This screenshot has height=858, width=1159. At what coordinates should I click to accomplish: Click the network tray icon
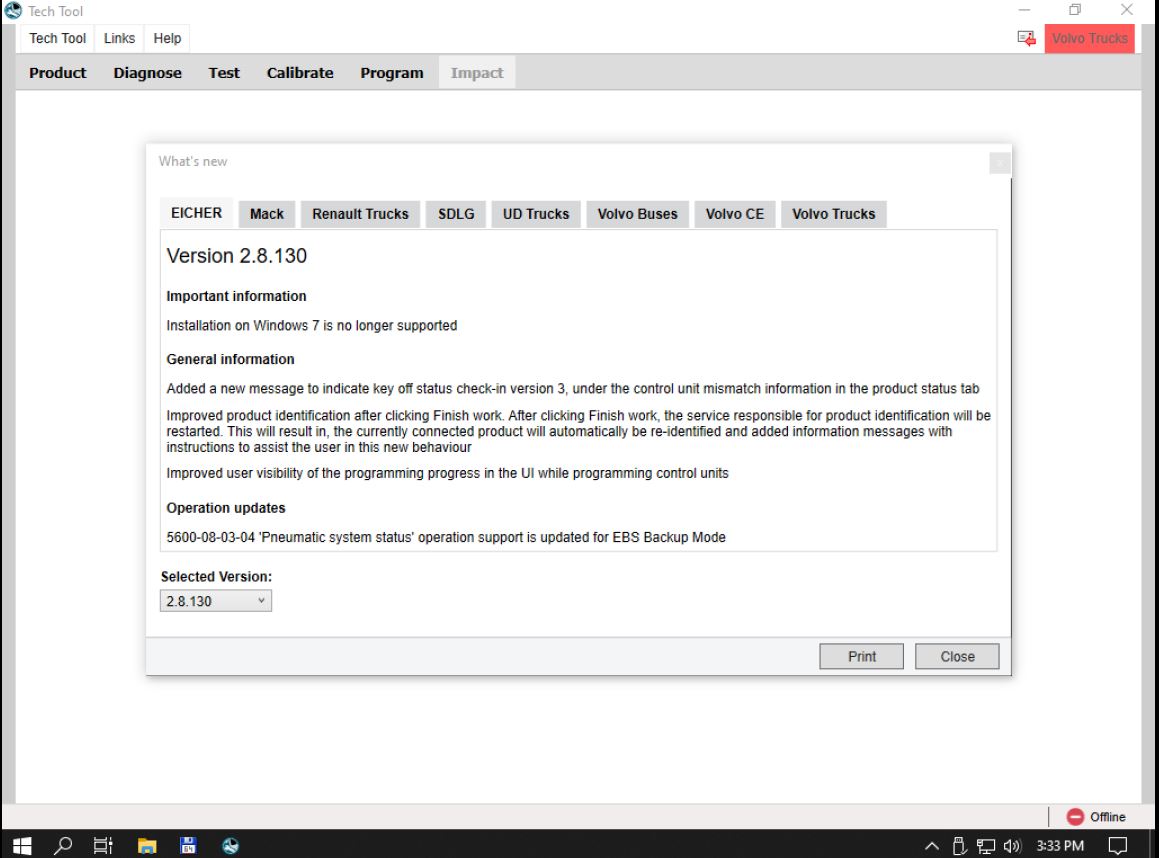(986, 846)
